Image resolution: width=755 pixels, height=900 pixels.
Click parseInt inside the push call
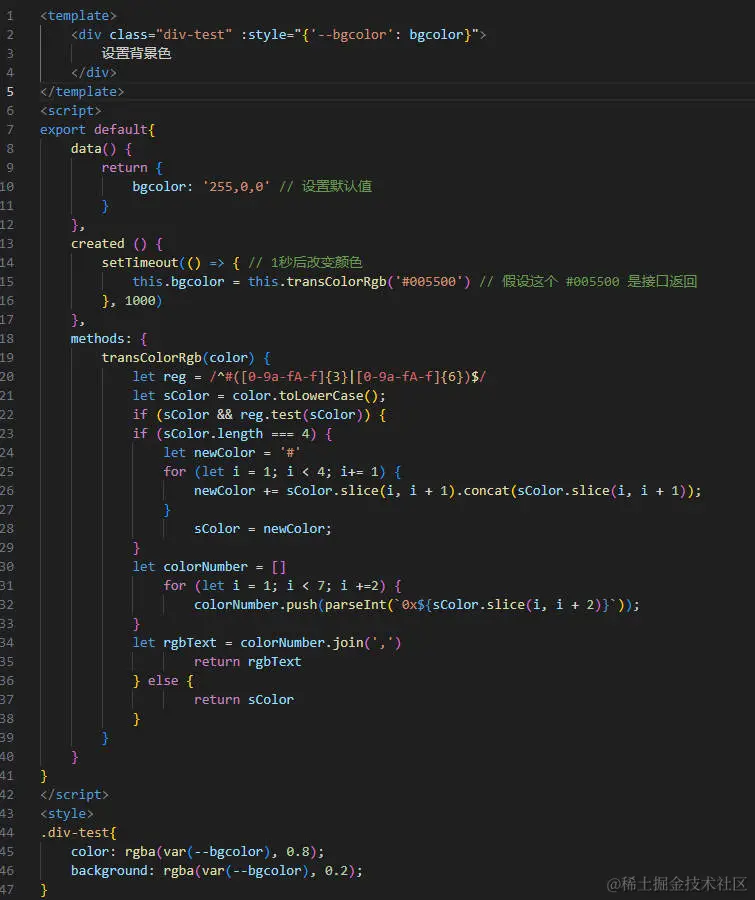[355, 604]
